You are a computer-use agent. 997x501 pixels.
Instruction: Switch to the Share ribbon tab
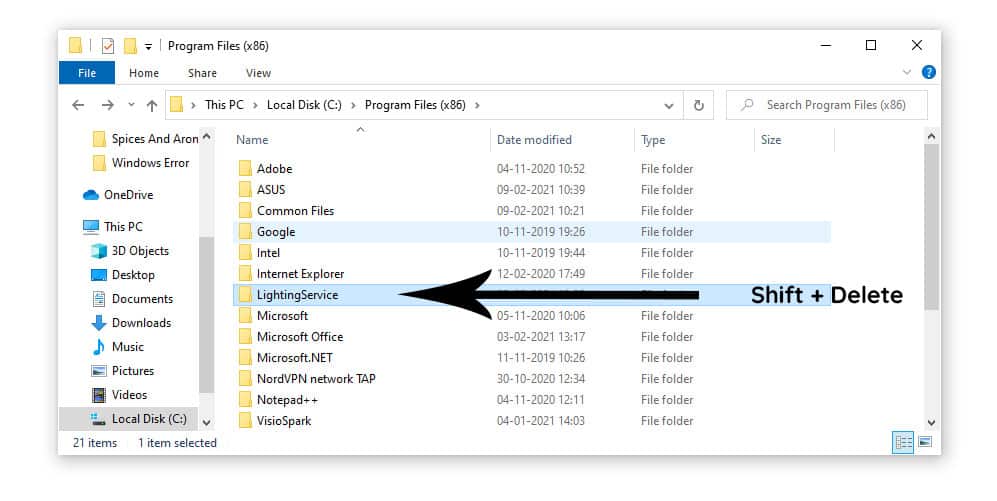point(202,73)
